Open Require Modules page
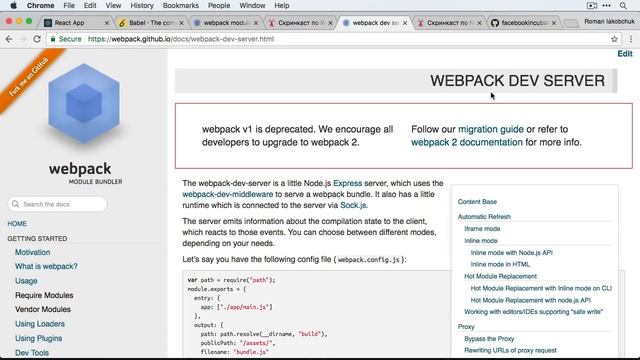The width and height of the screenshot is (640, 360). (44, 295)
